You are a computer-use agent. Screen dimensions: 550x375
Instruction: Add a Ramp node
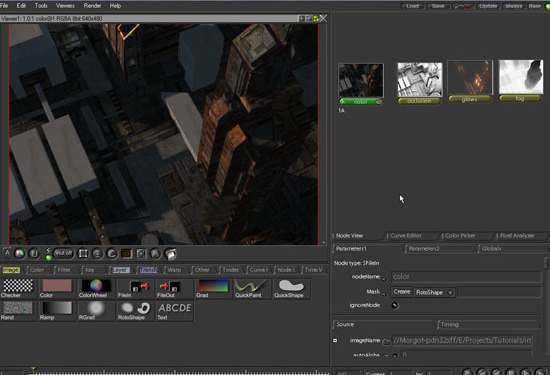pos(56,311)
